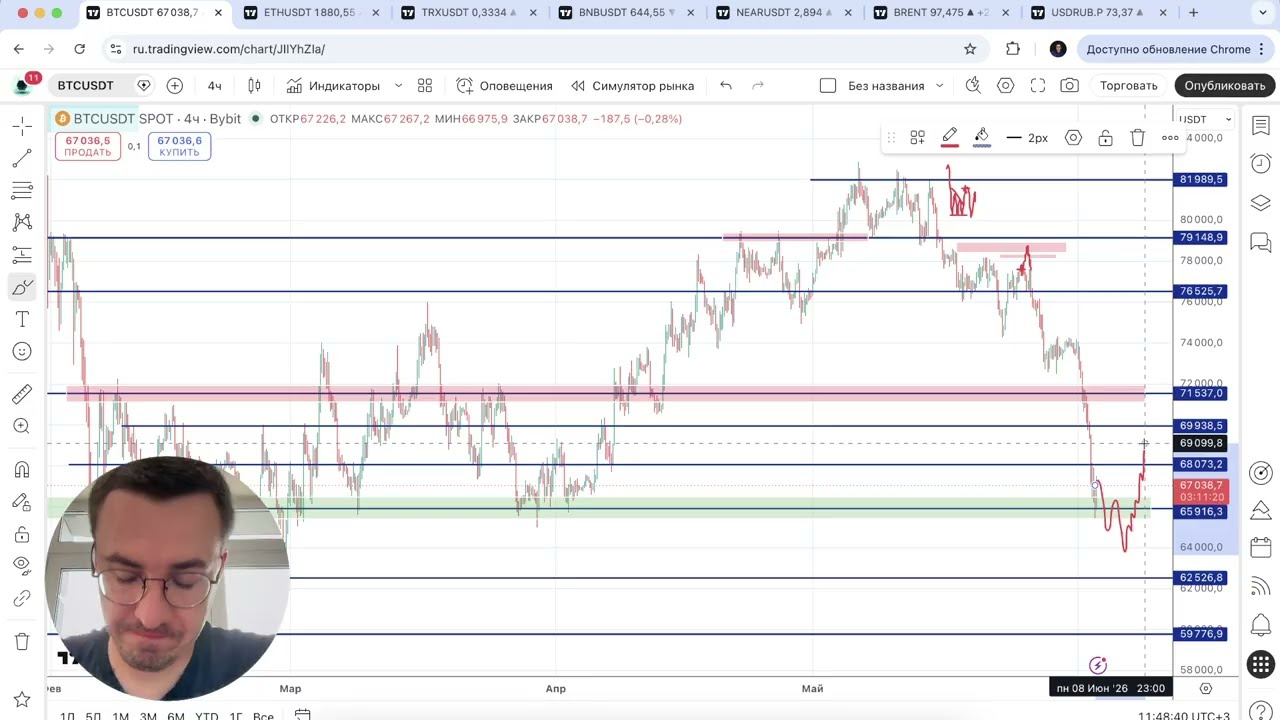Open the layout grid square selector
This screenshot has height=720, width=1280.
coord(828,85)
